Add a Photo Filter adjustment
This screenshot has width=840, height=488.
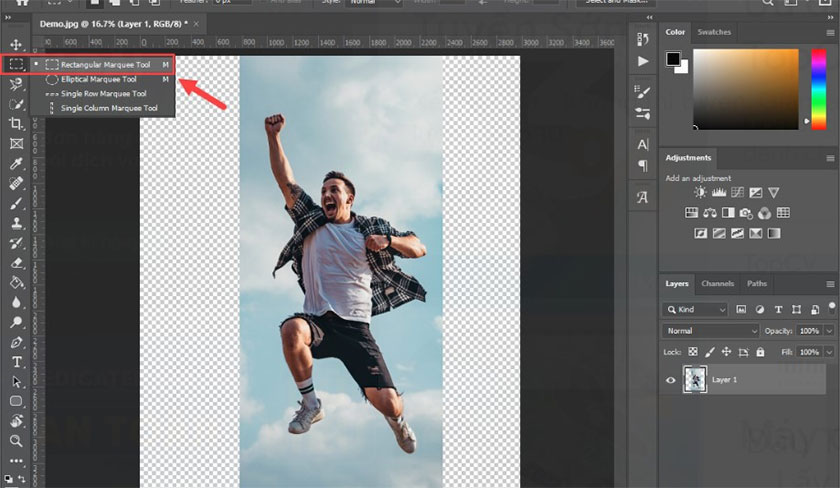click(746, 213)
